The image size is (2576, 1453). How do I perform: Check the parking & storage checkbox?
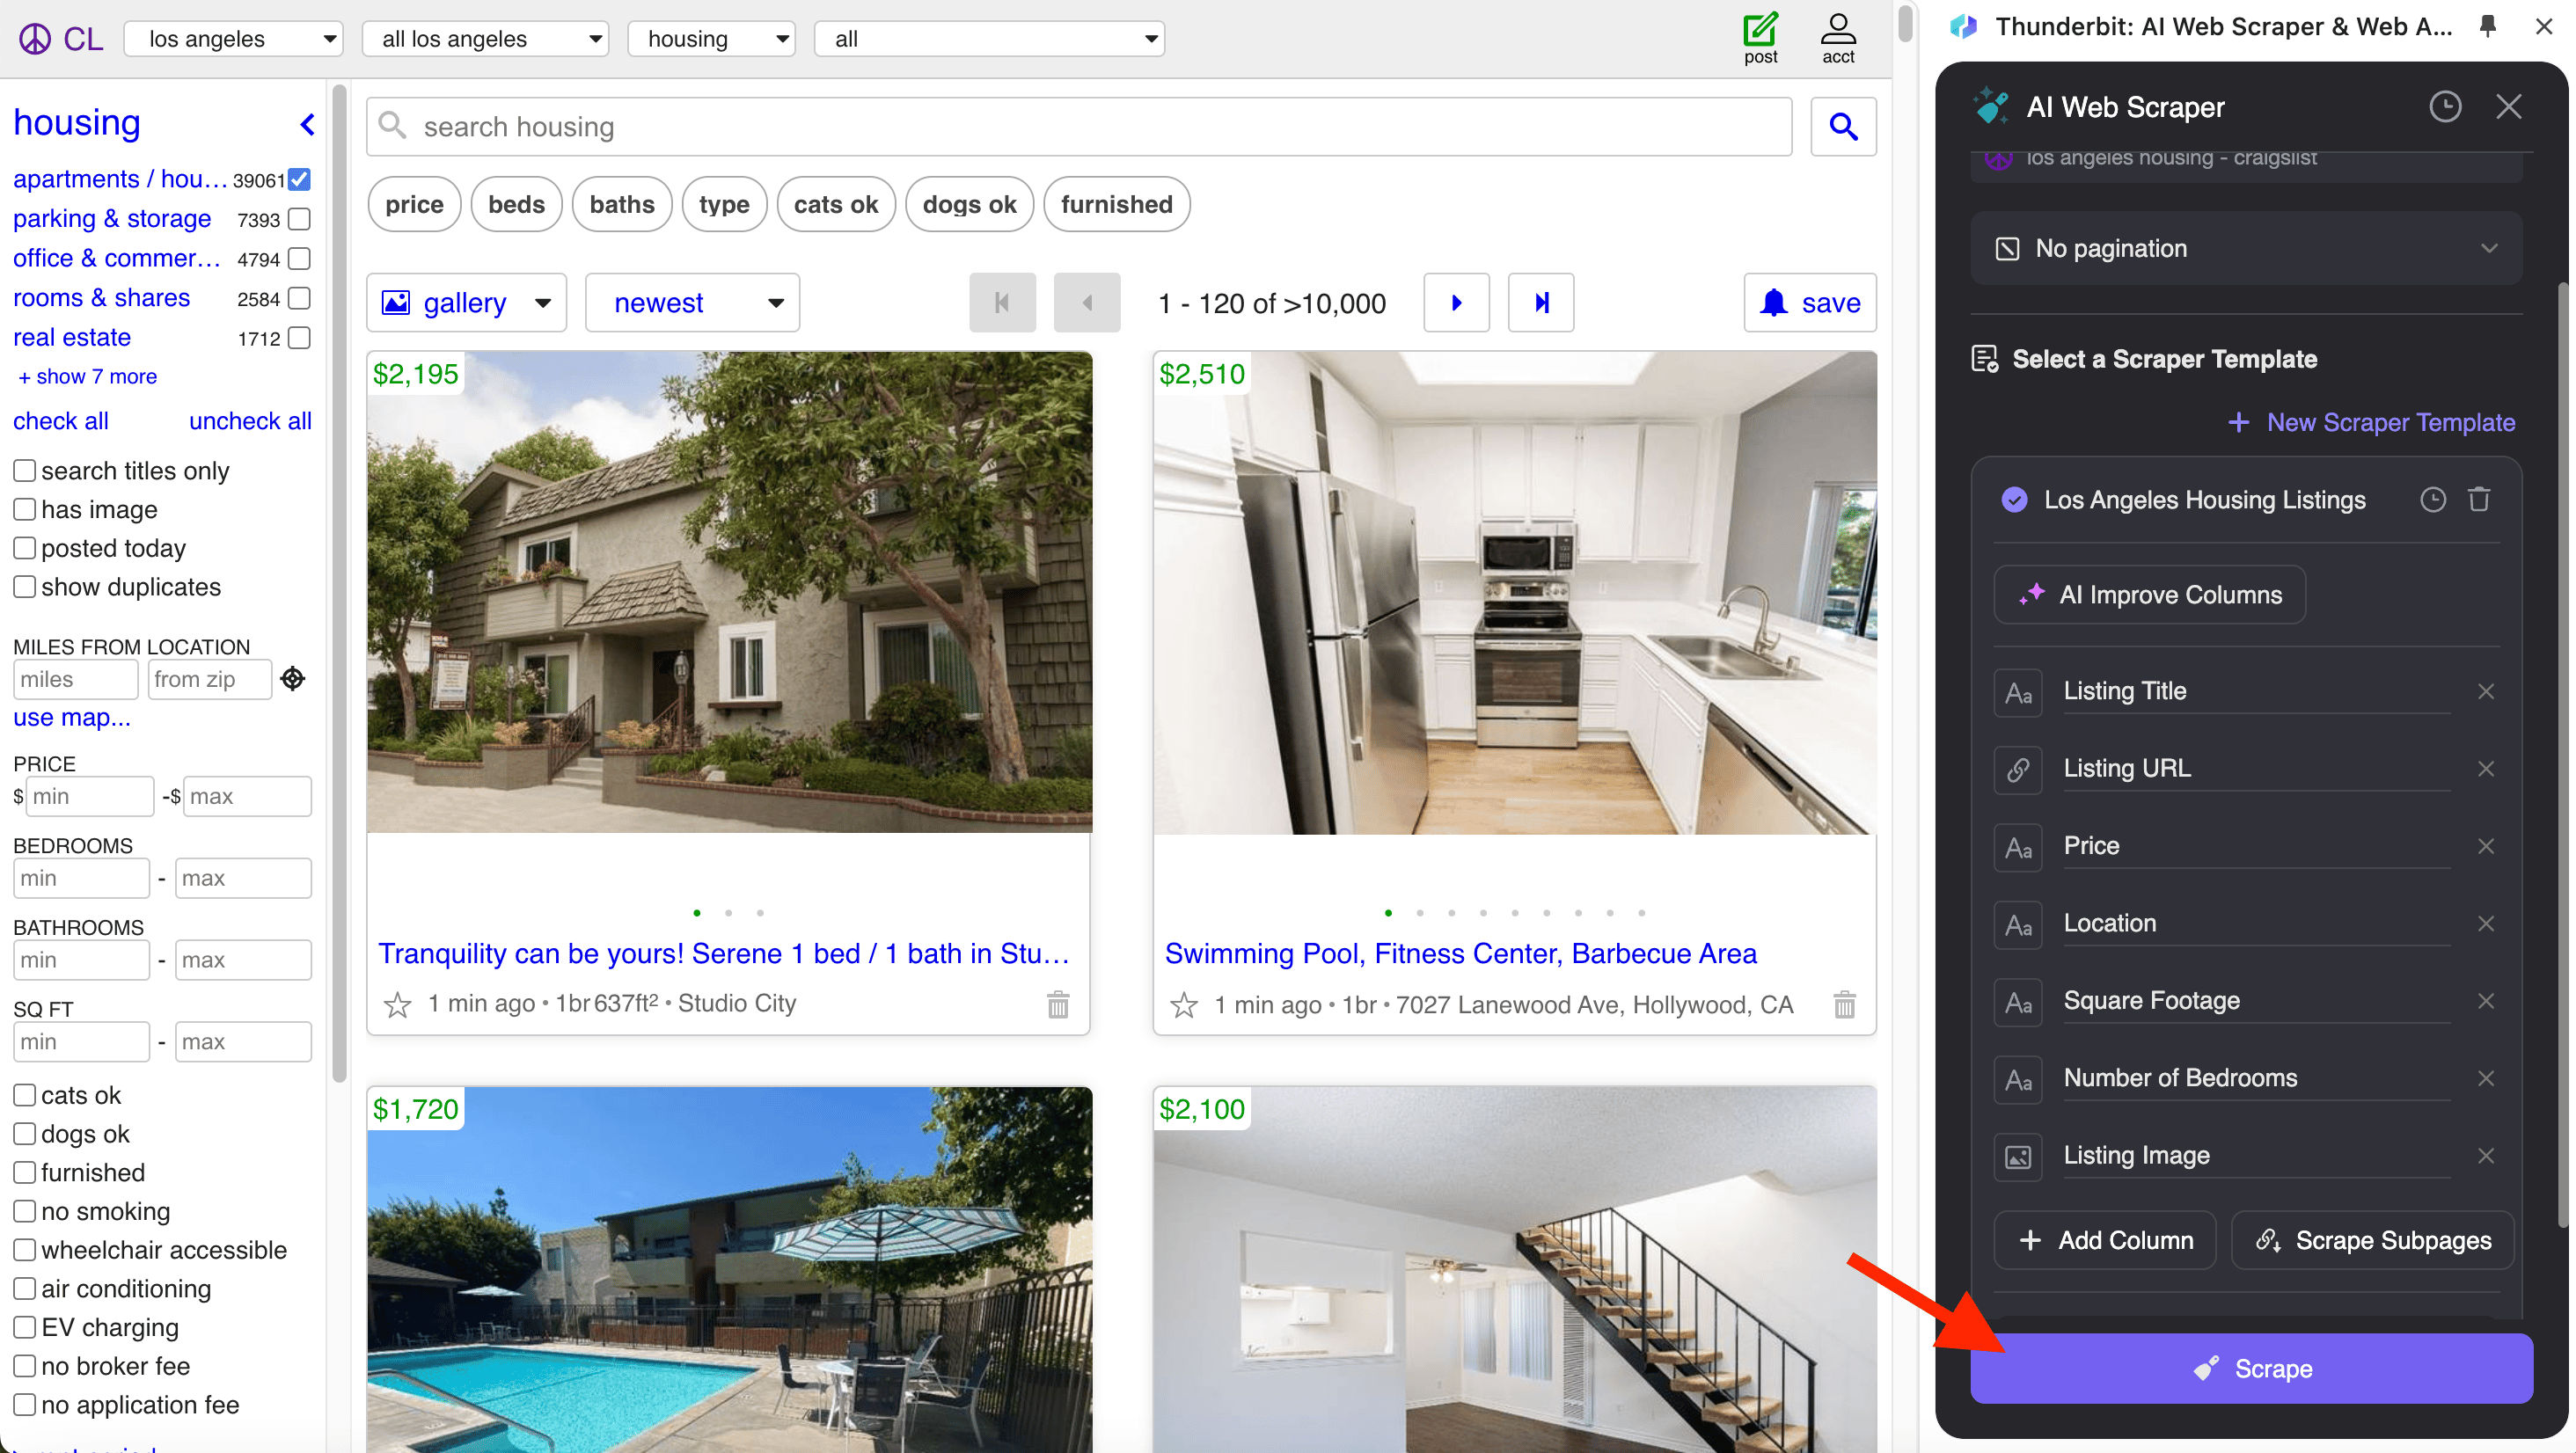[298, 219]
